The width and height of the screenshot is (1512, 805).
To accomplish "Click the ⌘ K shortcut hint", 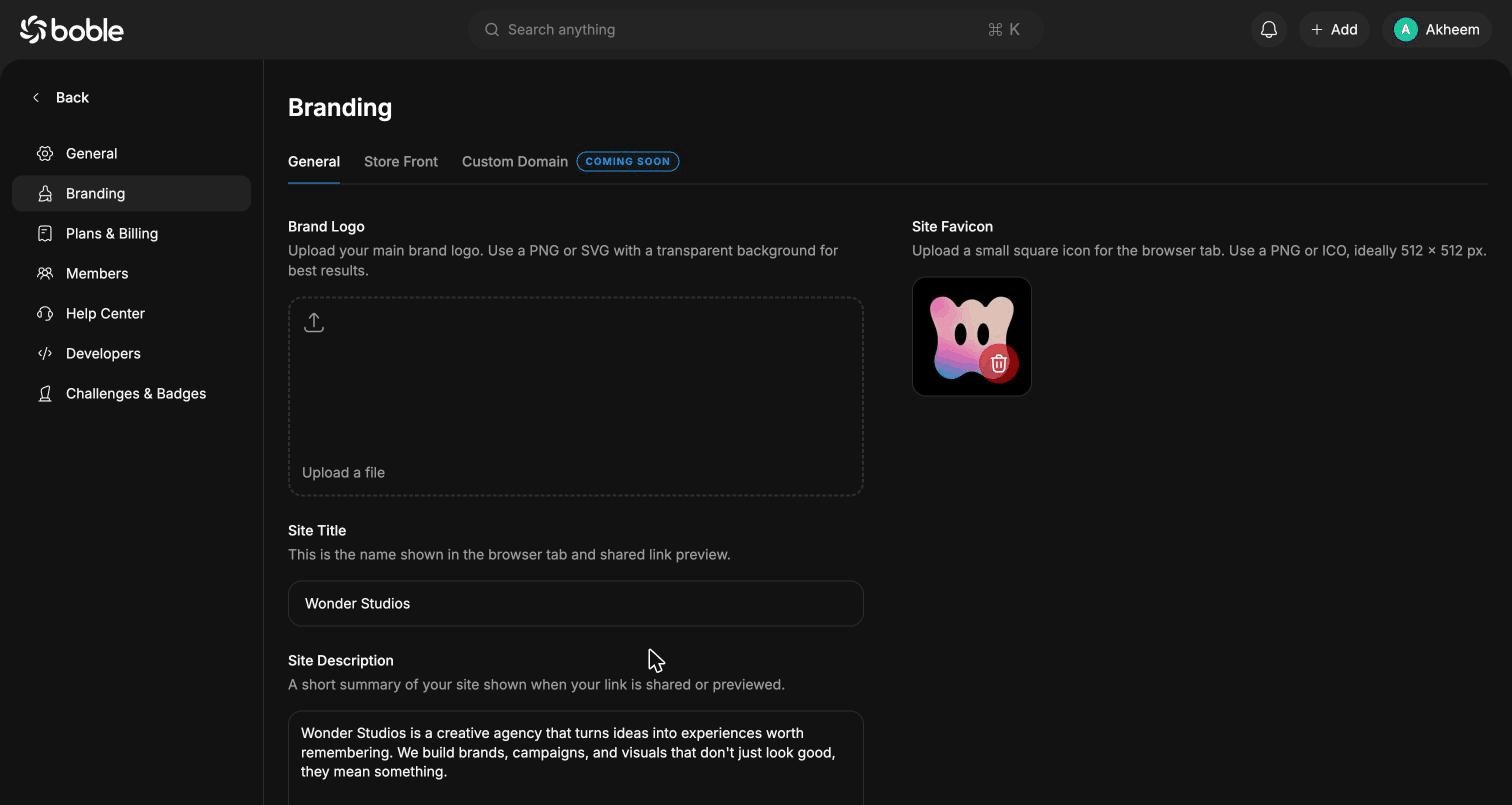I will (x=1003, y=30).
